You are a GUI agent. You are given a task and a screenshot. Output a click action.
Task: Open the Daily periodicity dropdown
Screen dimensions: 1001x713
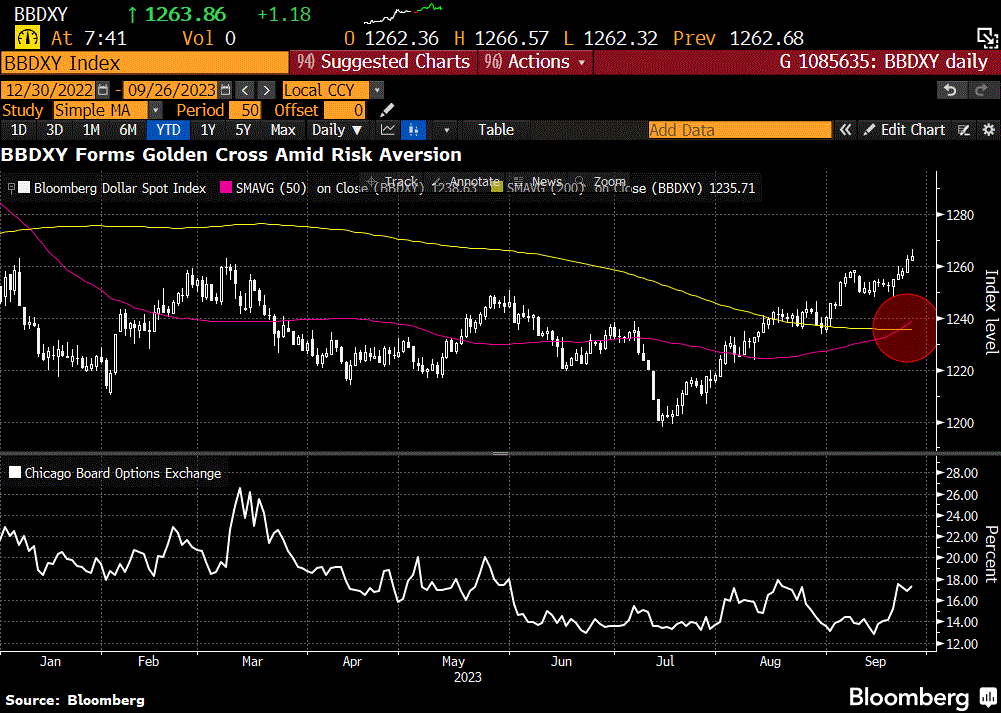(x=336, y=130)
